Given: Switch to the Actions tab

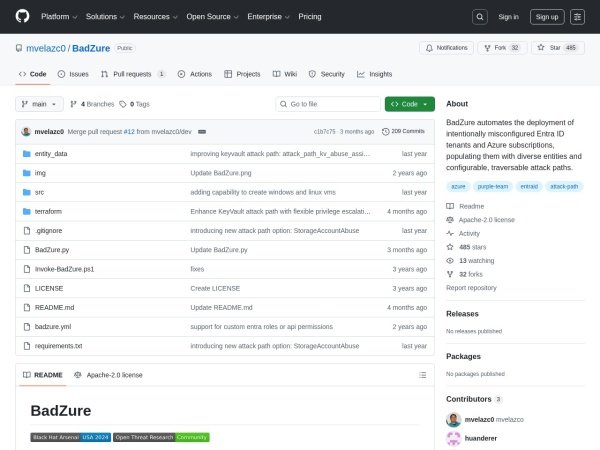Looking at the screenshot, I should click(x=195, y=74).
